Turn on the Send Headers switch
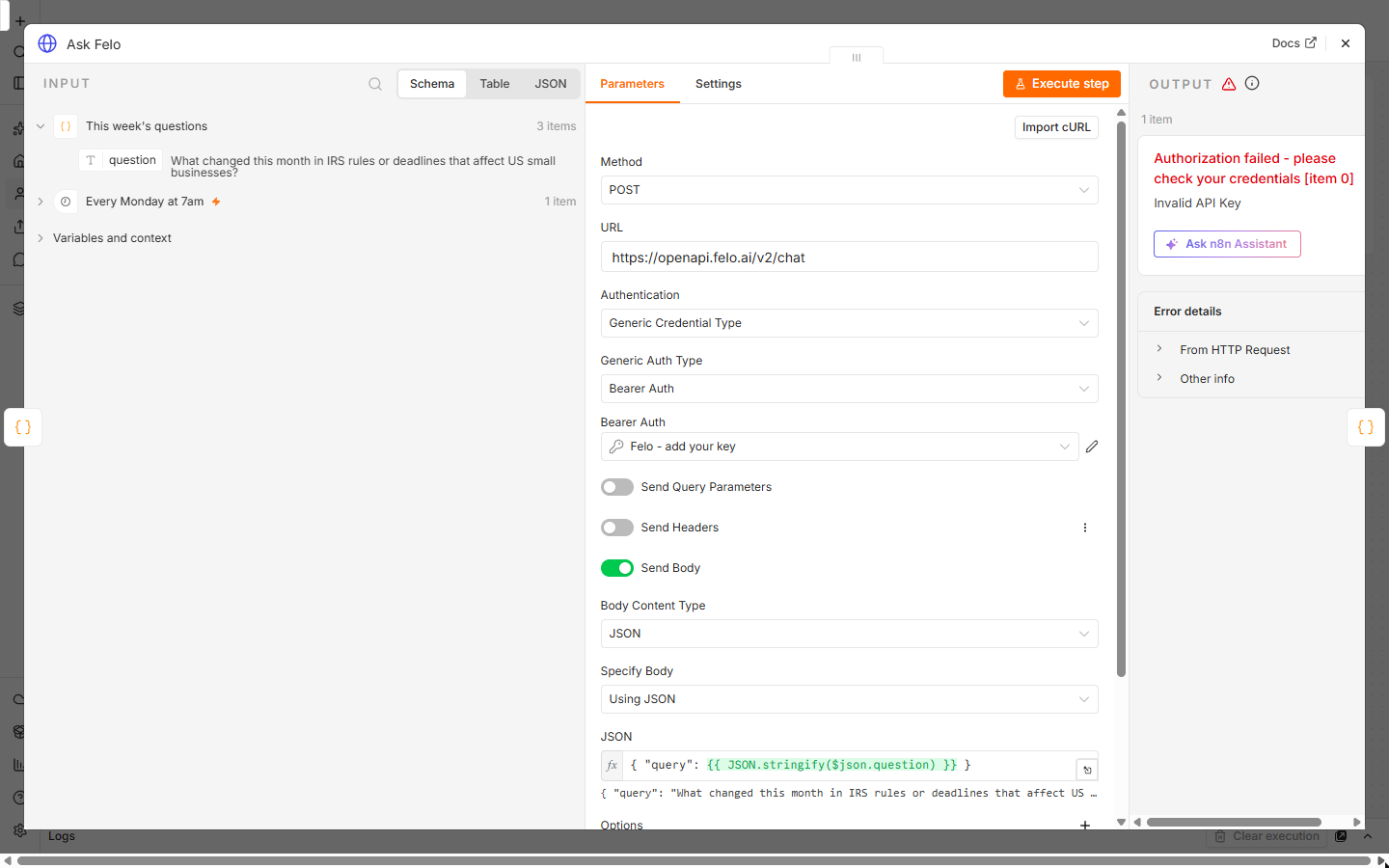This screenshot has height=868, width=1389. (x=617, y=527)
